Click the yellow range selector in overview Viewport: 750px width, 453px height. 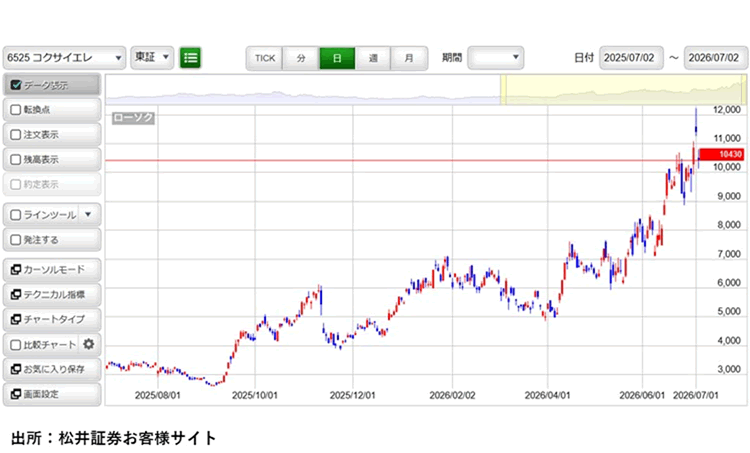623,89
